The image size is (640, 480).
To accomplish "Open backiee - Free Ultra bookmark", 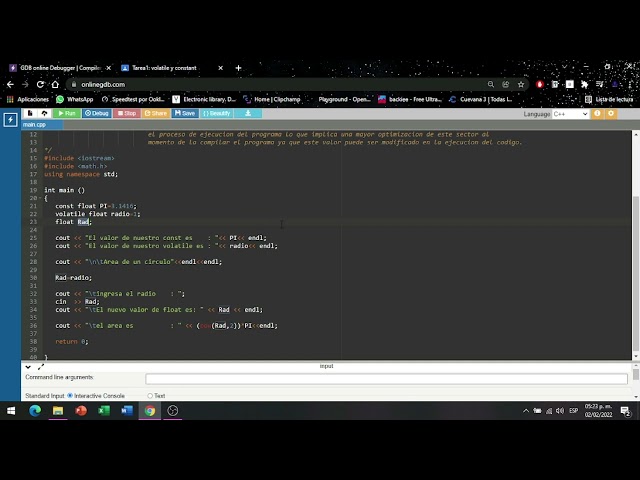I will point(410,99).
